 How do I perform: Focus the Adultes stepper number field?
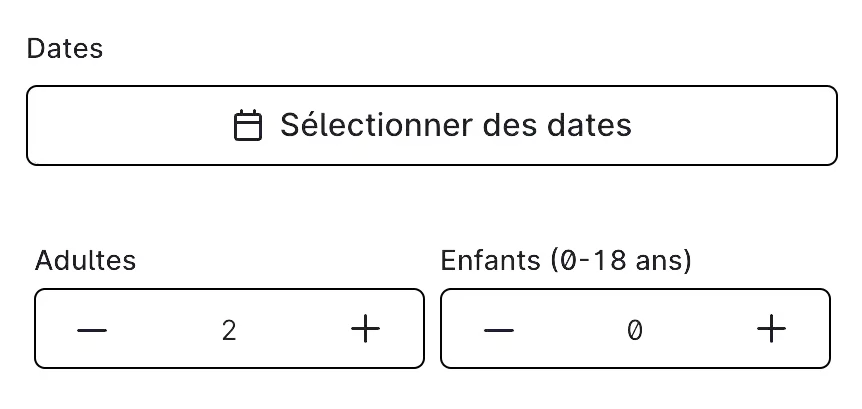click(229, 330)
